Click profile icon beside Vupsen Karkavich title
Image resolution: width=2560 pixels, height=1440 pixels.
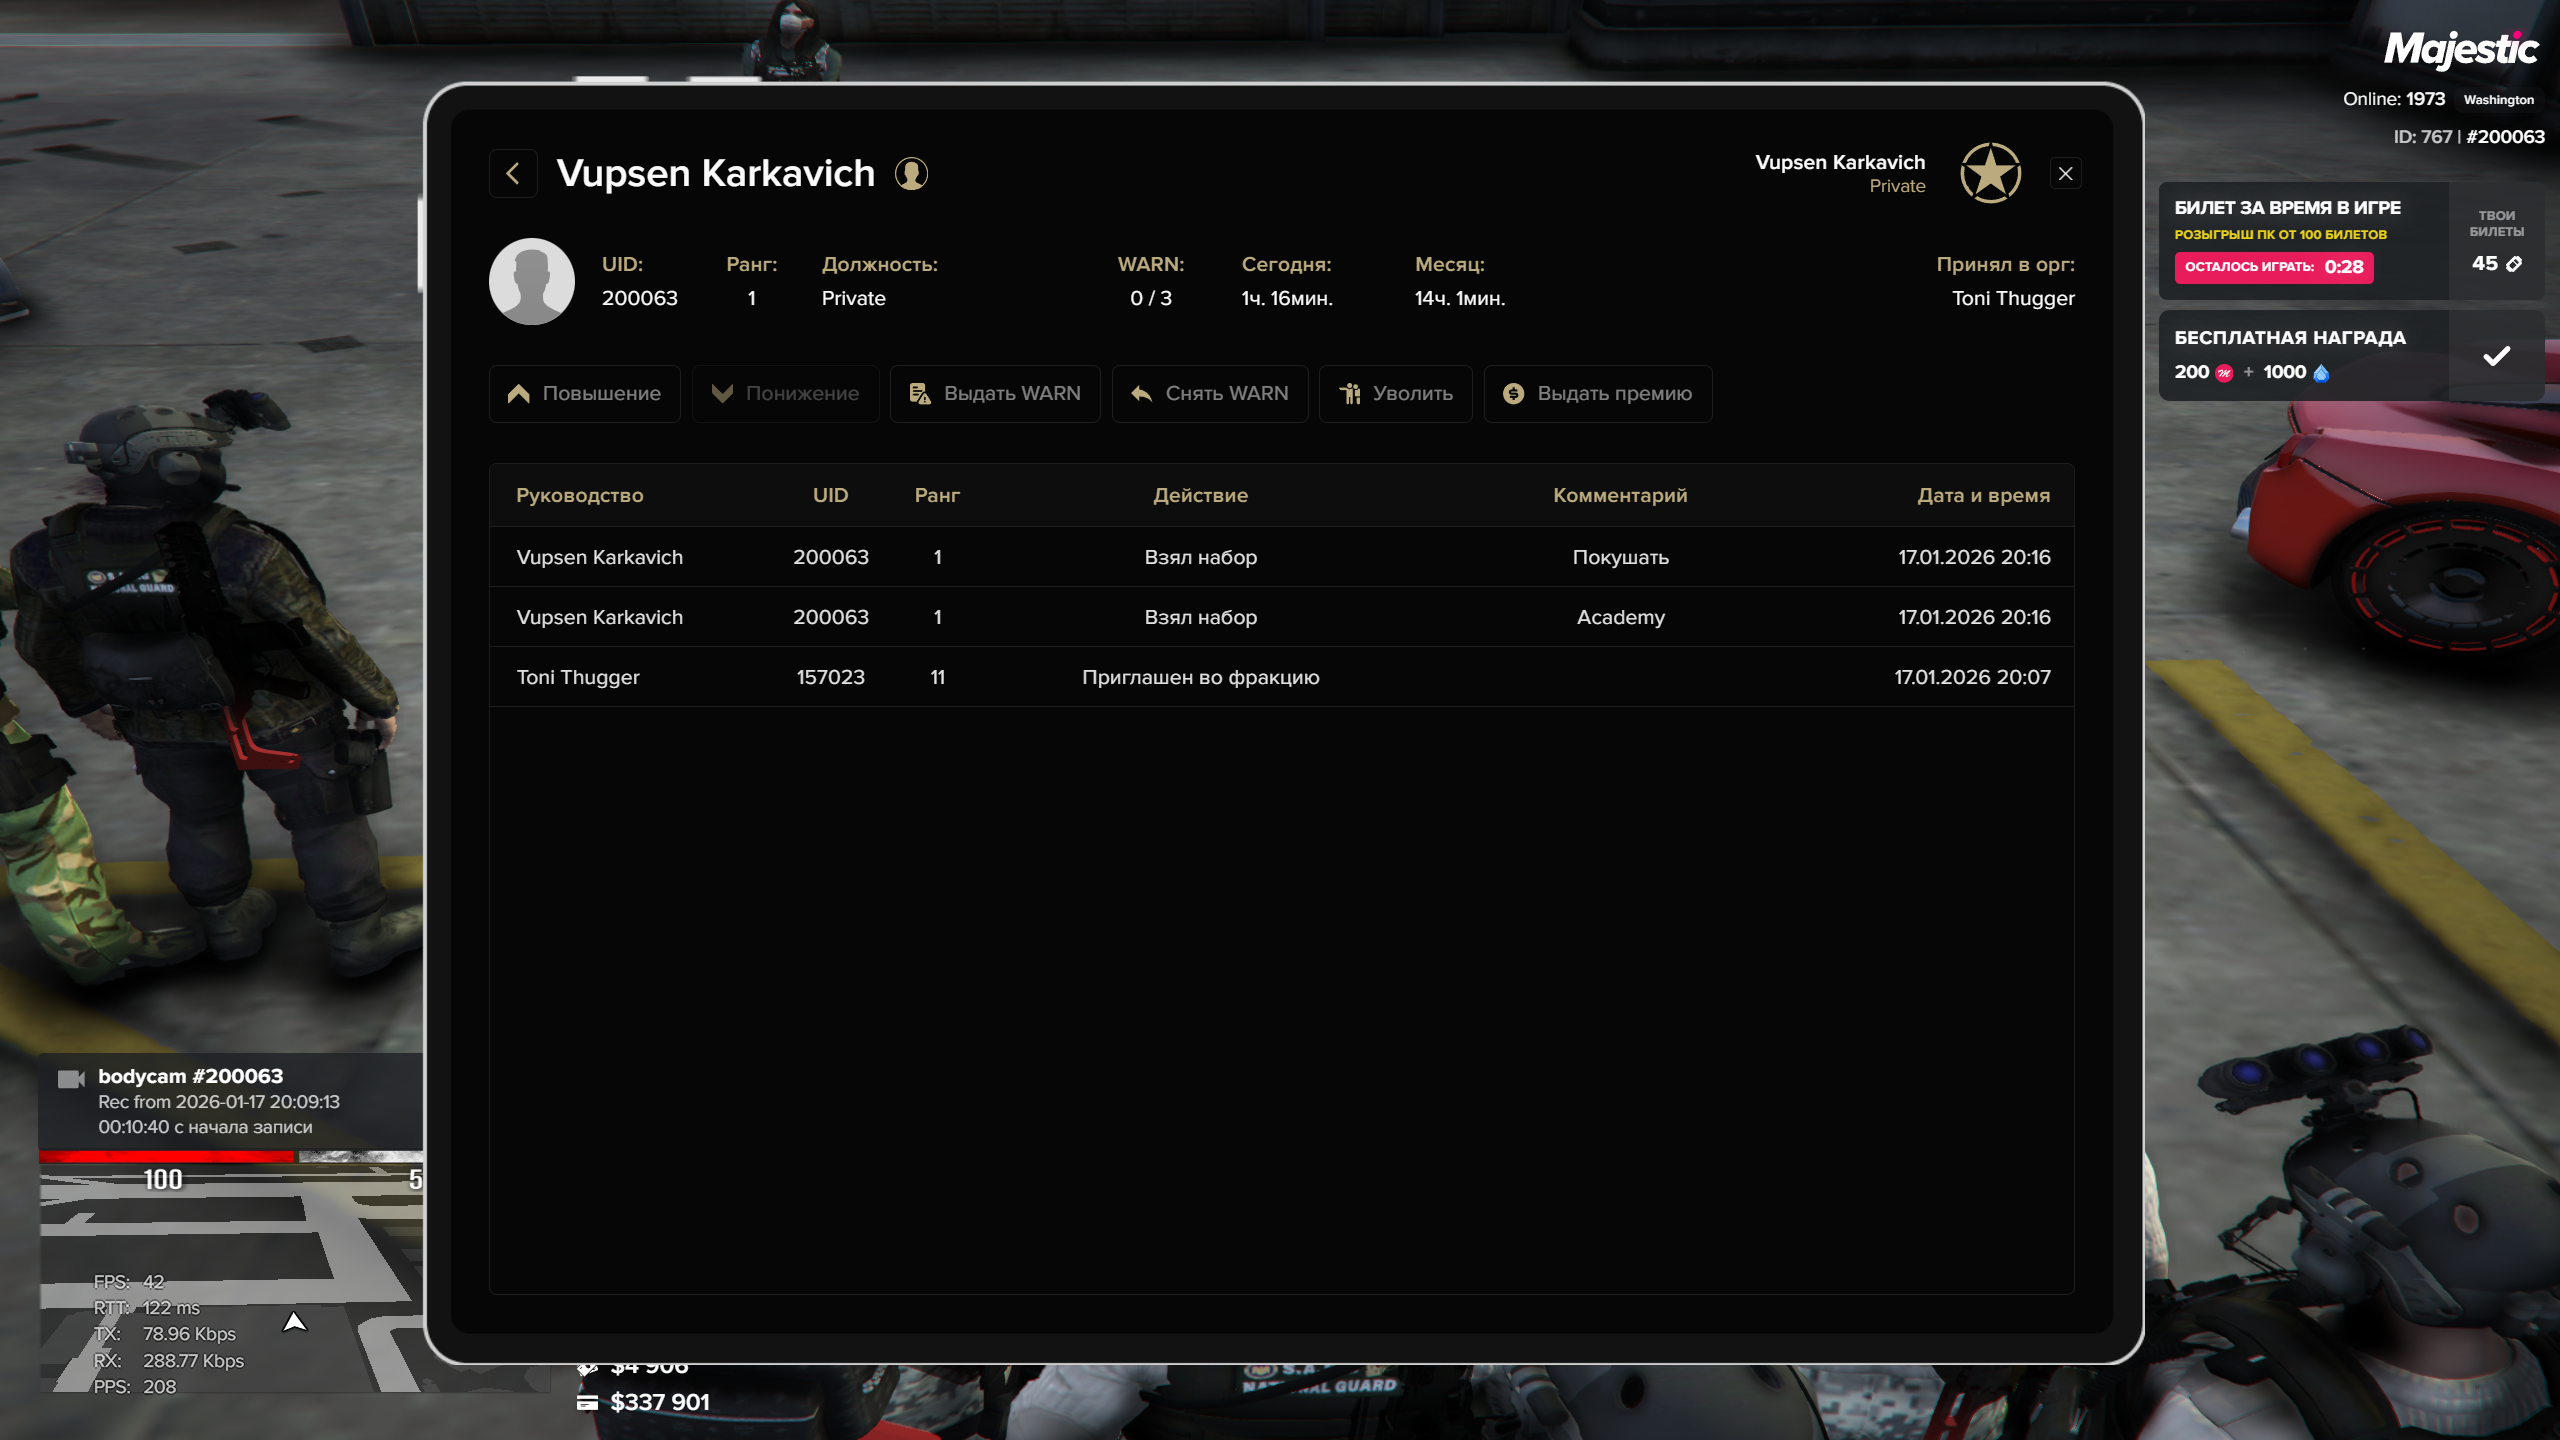point(911,174)
